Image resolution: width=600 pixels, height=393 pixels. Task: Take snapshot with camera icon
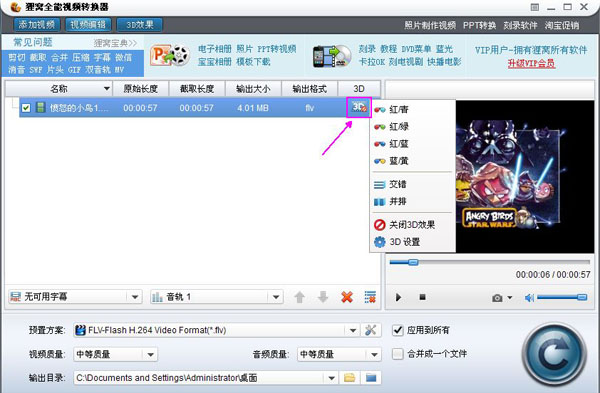(497, 297)
